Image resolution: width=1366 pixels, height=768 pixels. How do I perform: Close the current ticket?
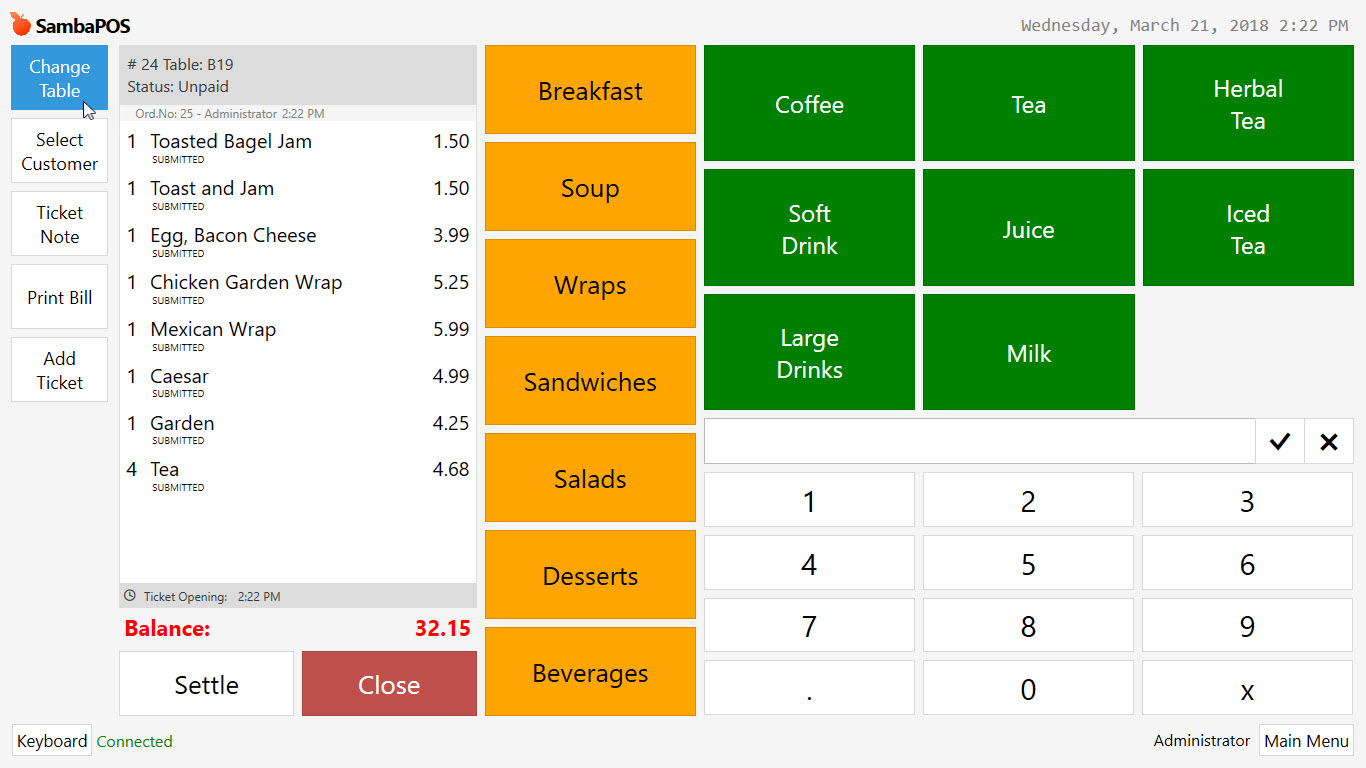coord(389,684)
